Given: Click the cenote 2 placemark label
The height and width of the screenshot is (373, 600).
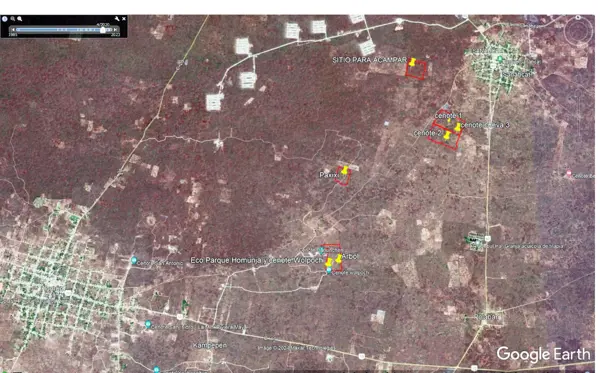Looking at the screenshot, I should coord(428,133).
